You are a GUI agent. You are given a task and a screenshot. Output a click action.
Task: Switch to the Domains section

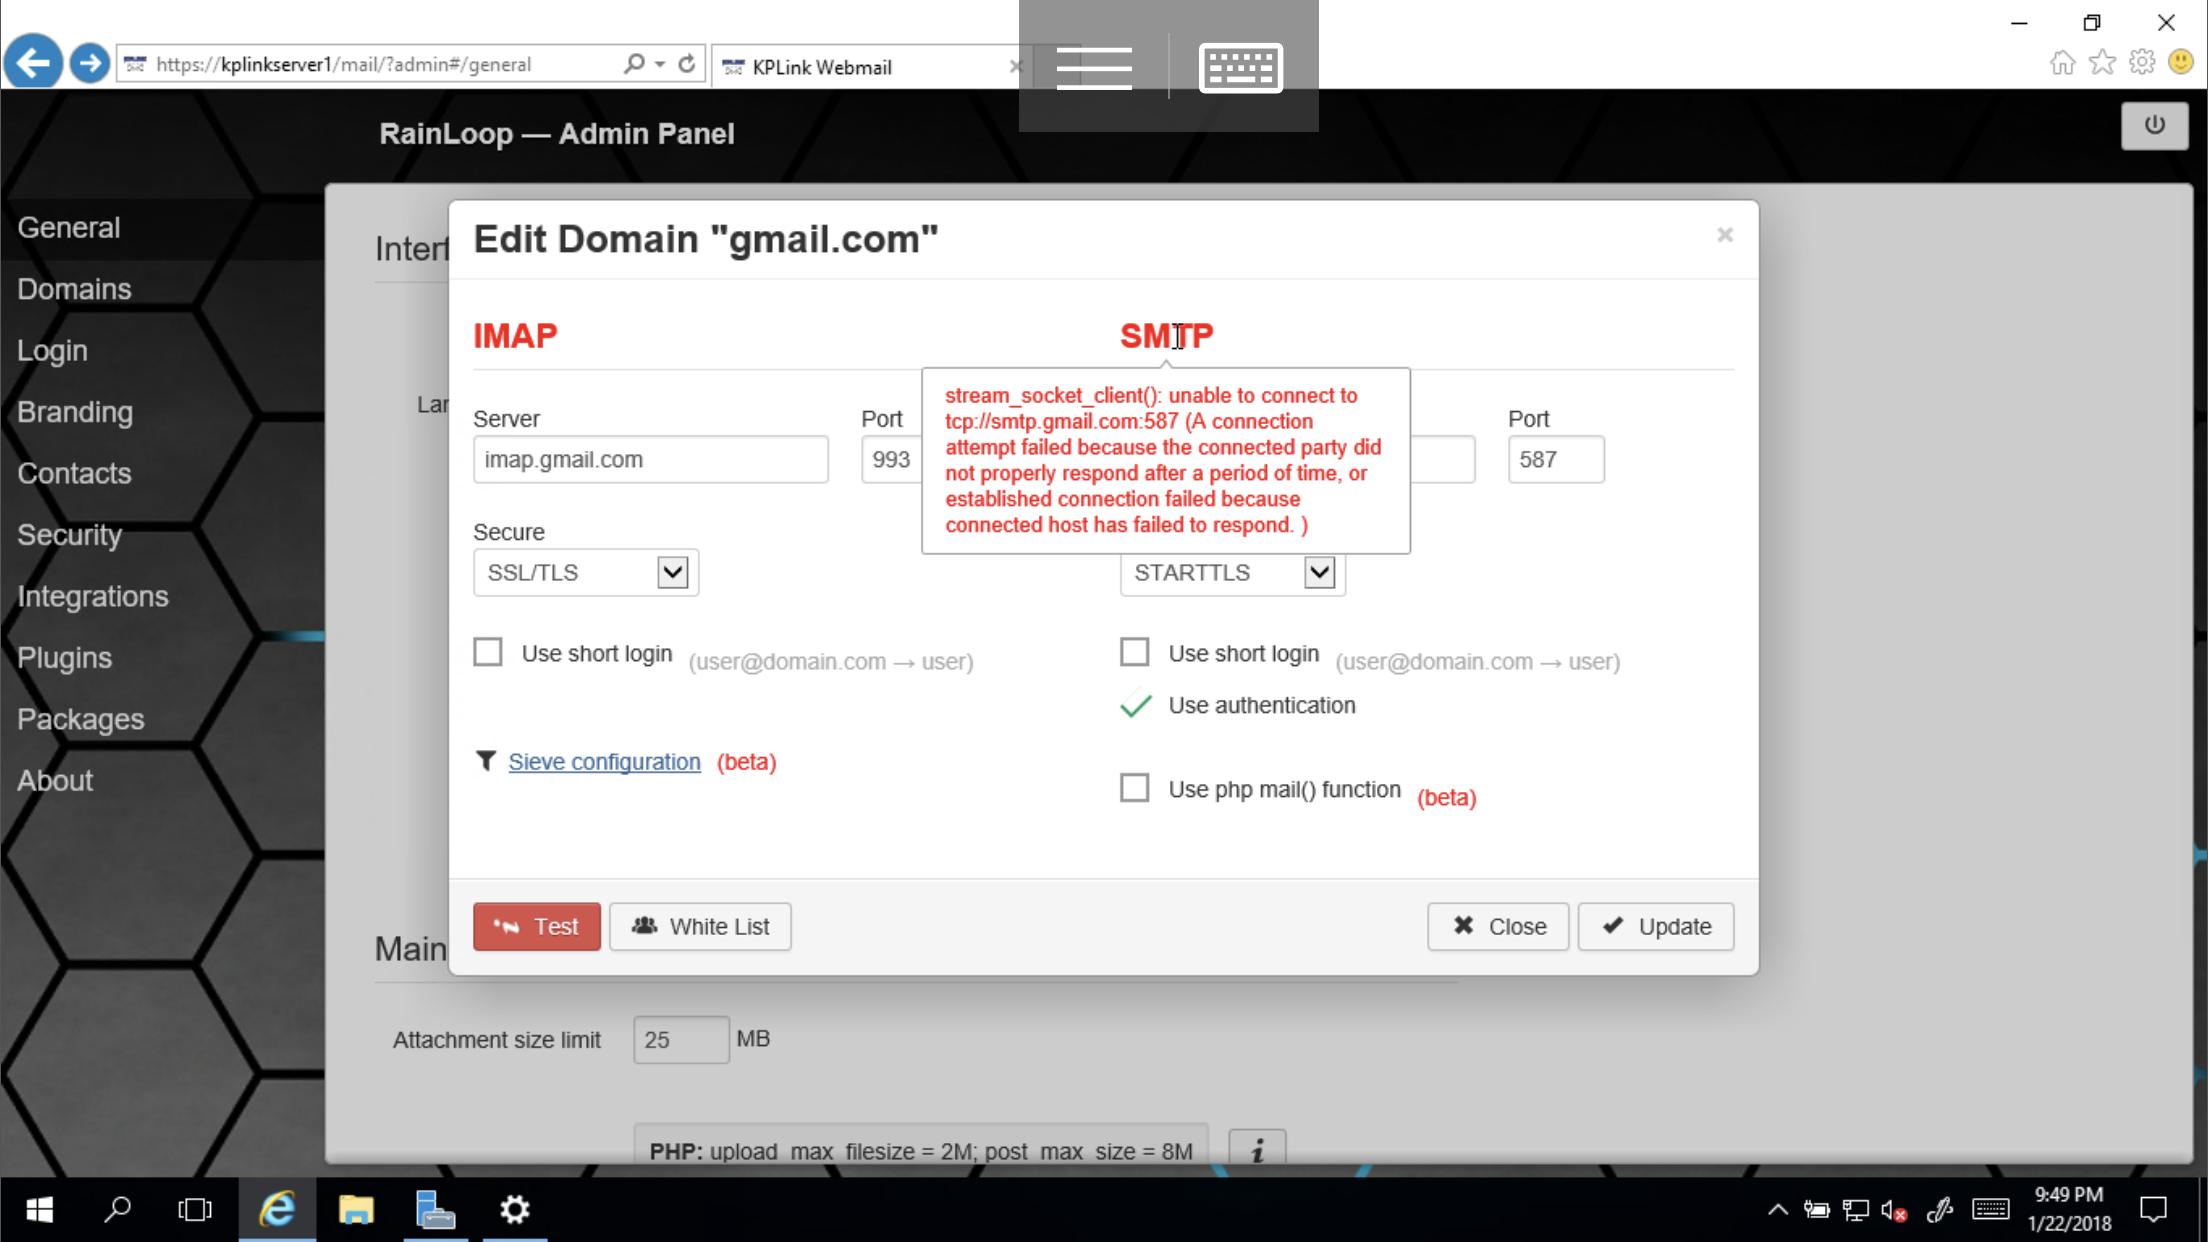(x=73, y=288)
